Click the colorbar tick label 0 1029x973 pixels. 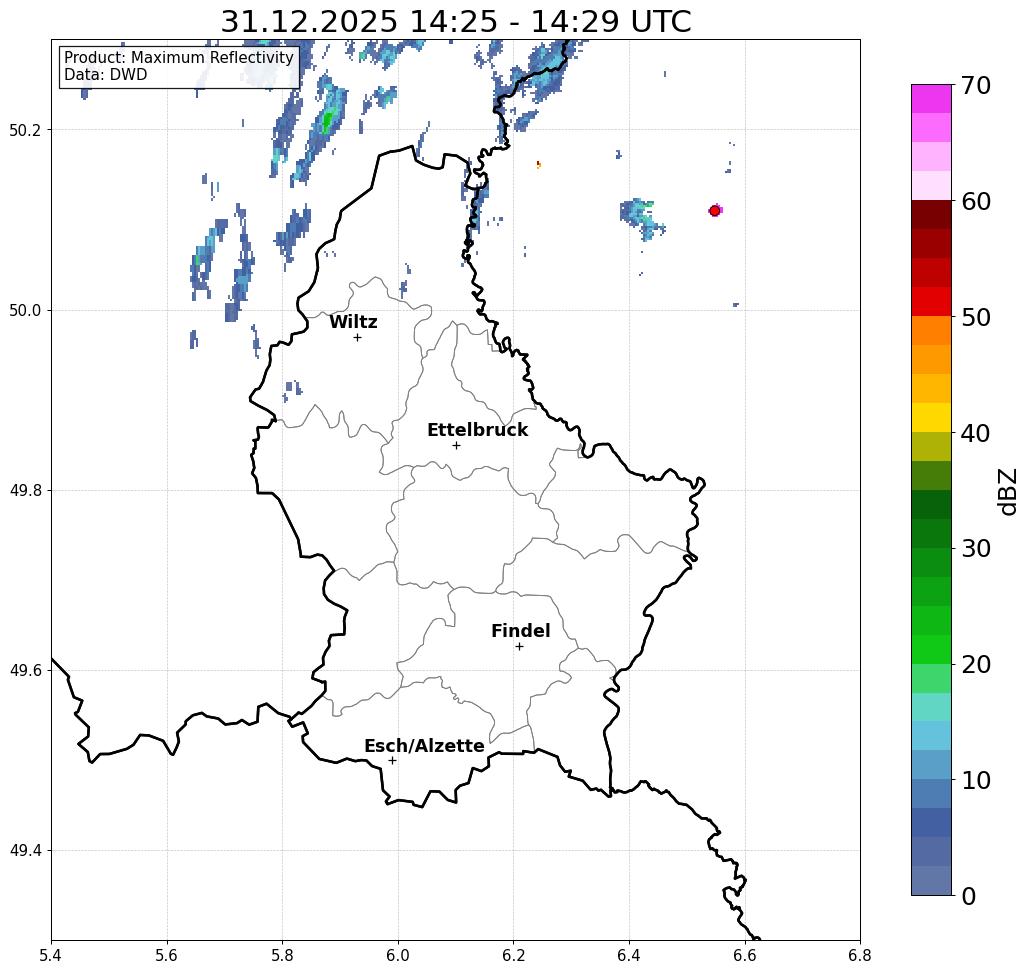969,896
